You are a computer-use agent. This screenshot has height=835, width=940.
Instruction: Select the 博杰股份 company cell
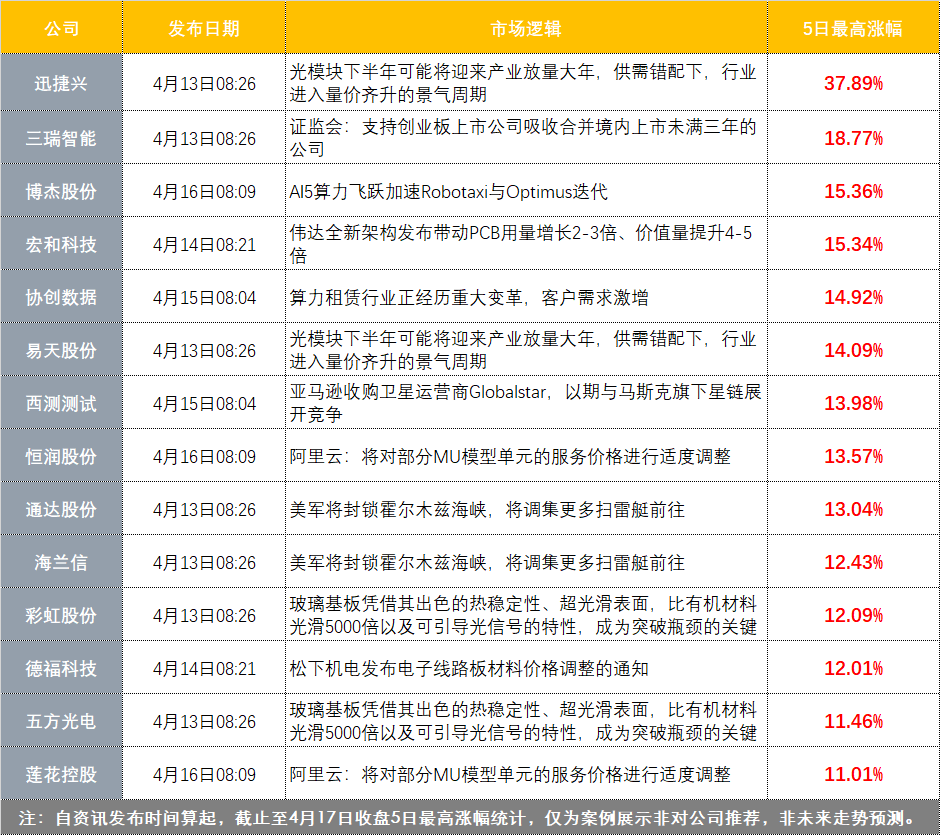pos(61,191)
